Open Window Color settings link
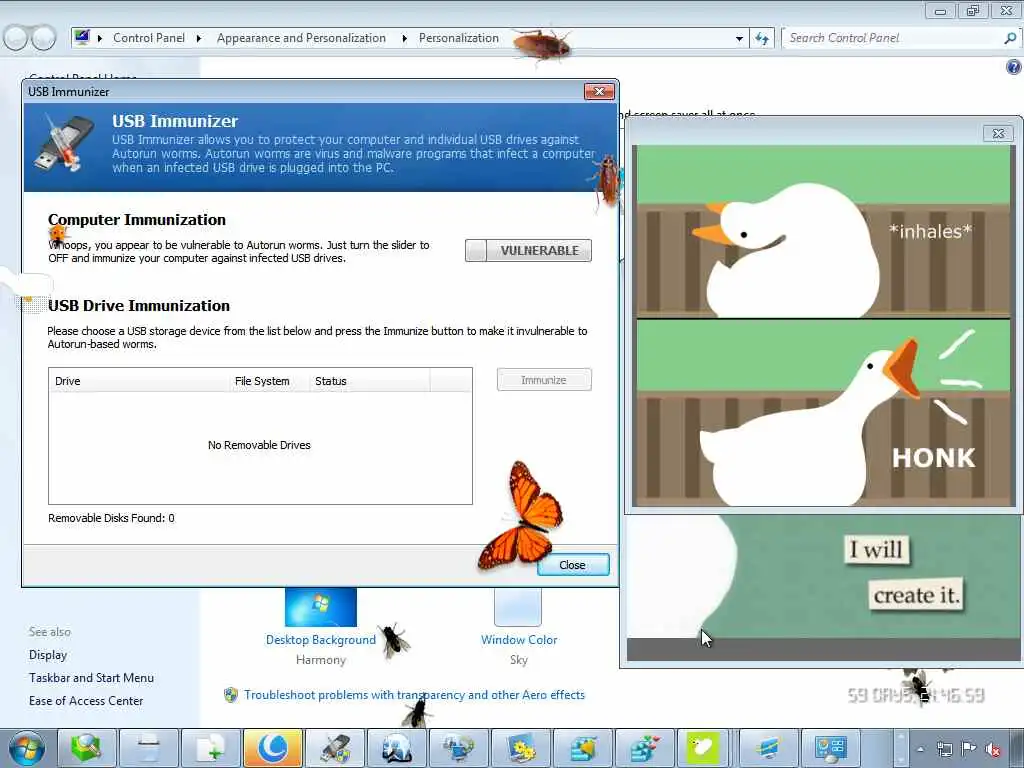Image resolution: width=1024 pixels, height=768 pixels. tap(519, 640)
